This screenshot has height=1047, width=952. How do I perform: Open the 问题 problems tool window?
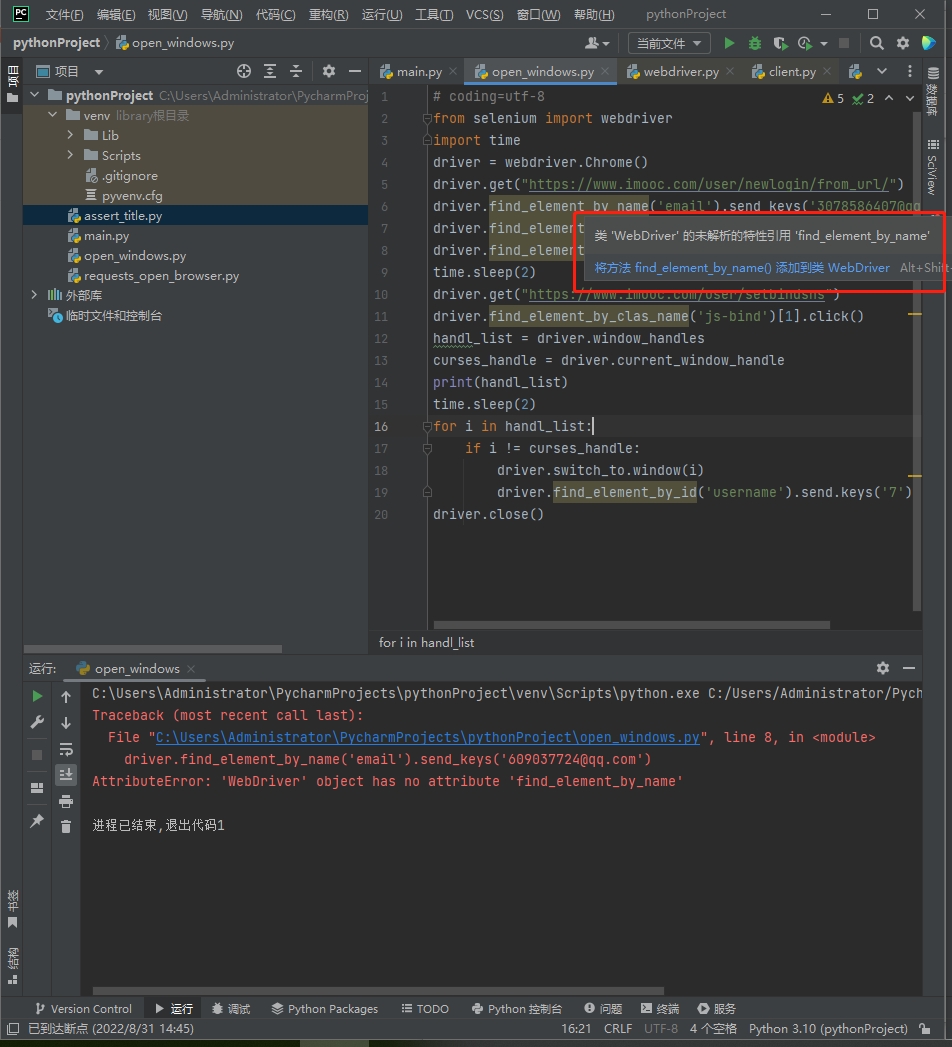pos(603,1008)
